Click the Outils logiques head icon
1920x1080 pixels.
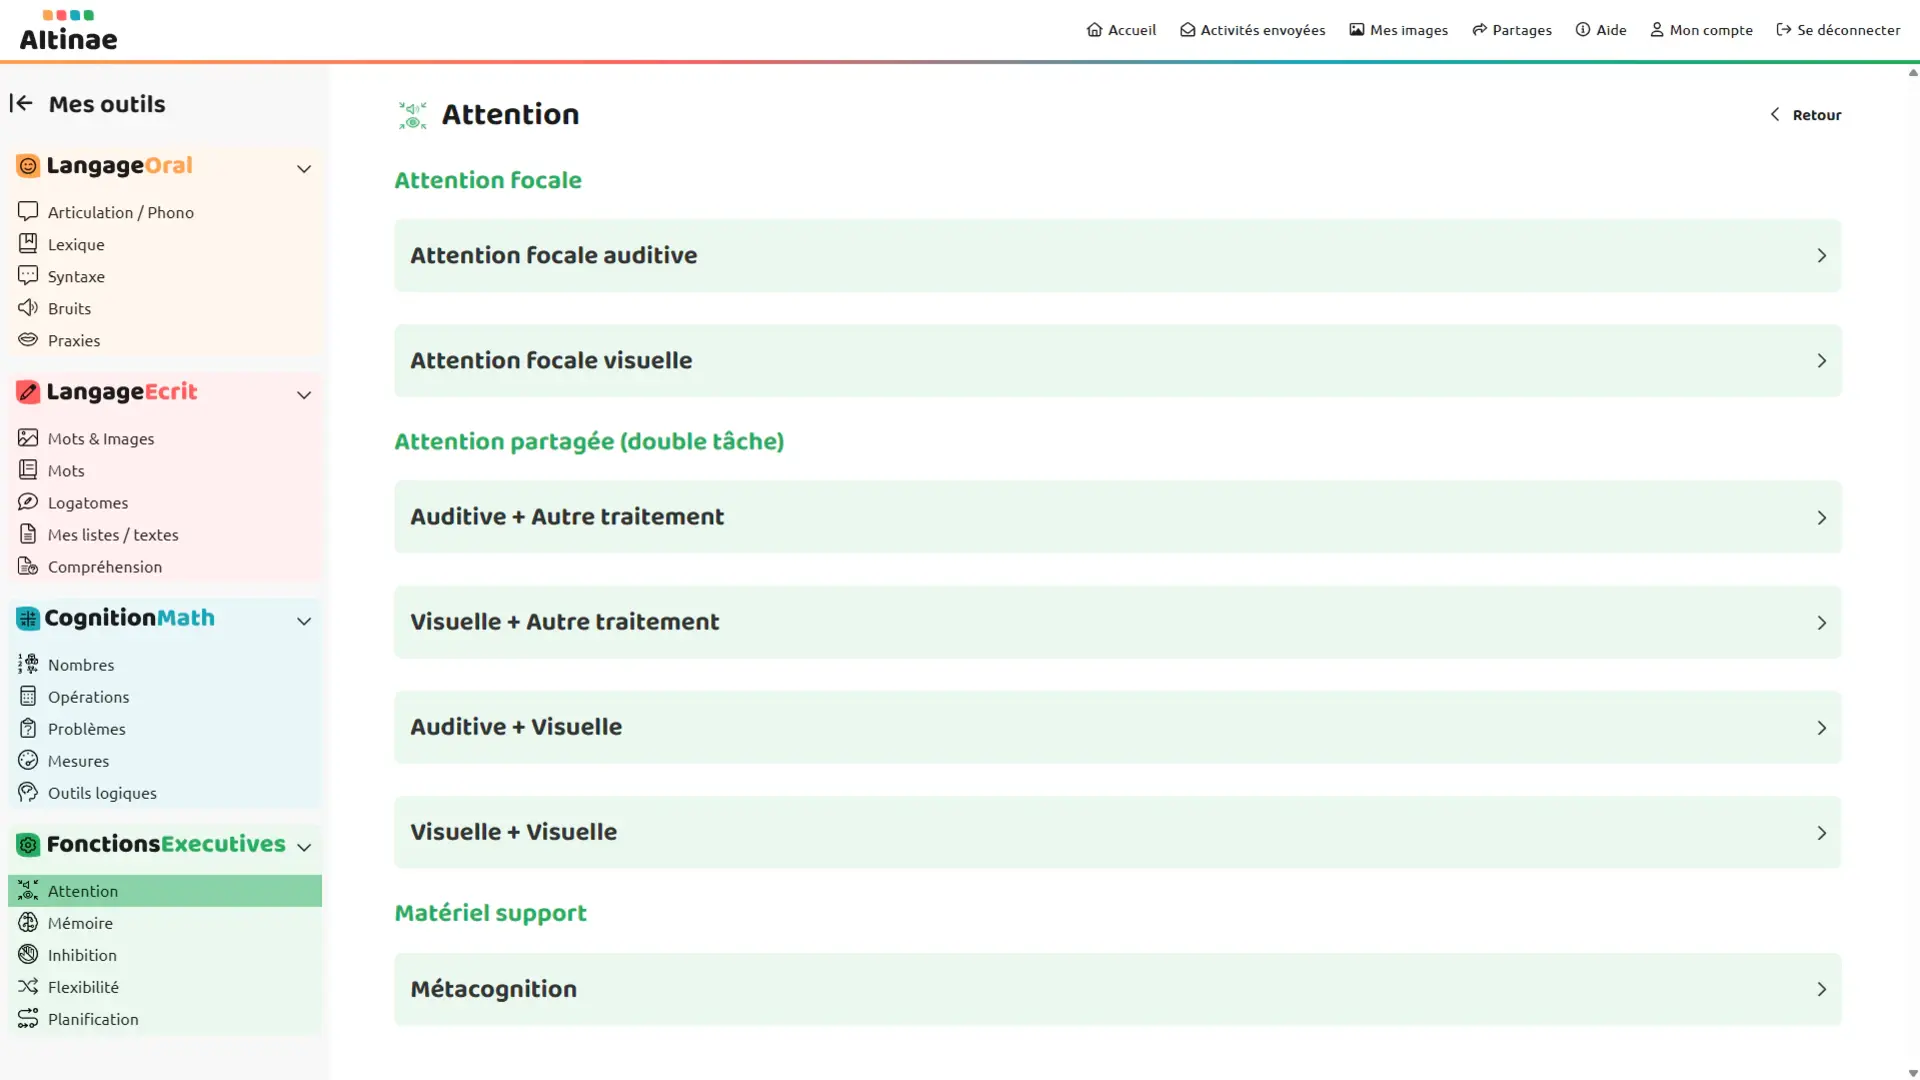click(x=28, y=792)
